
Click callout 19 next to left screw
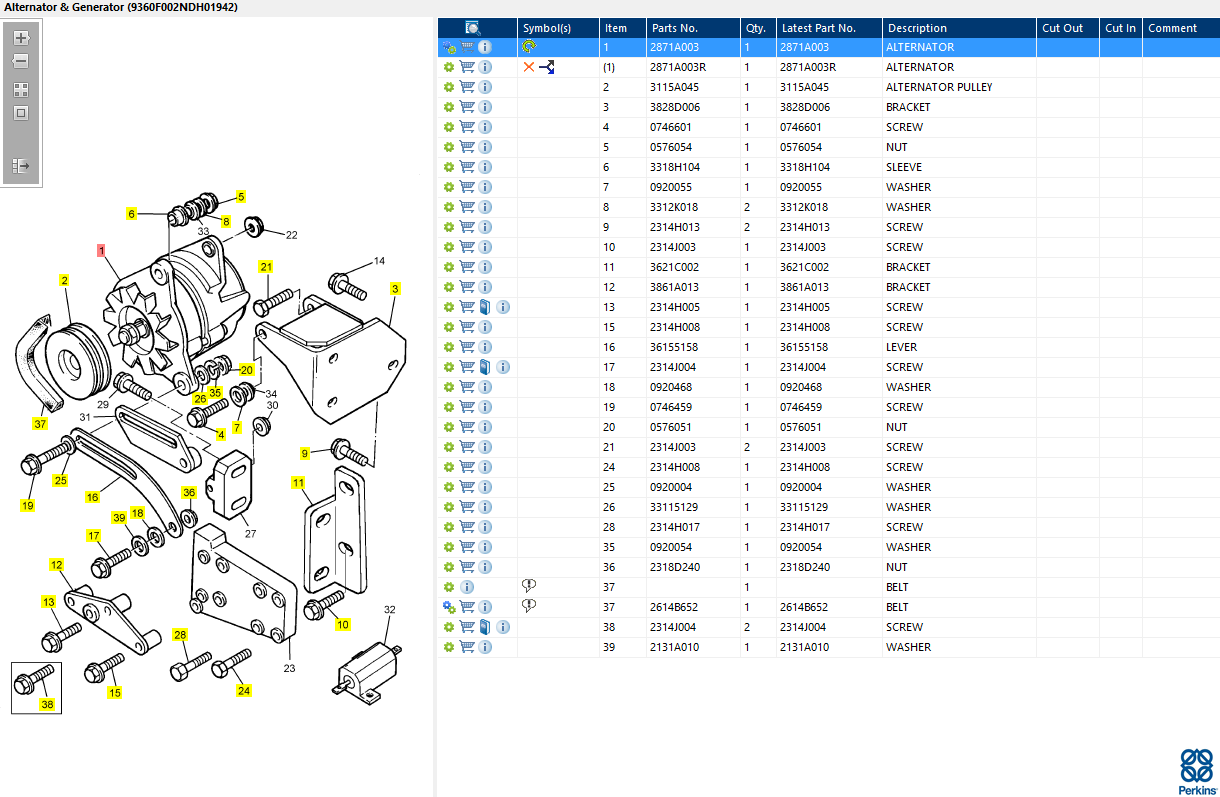click(27, 505)
